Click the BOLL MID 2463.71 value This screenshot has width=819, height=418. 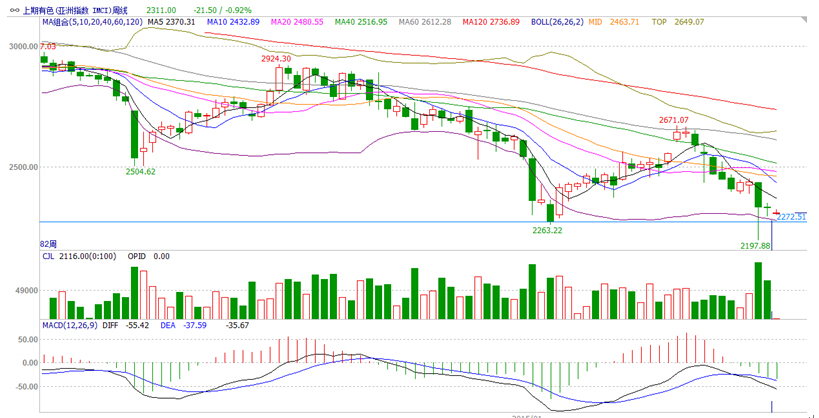click(612, 21)
